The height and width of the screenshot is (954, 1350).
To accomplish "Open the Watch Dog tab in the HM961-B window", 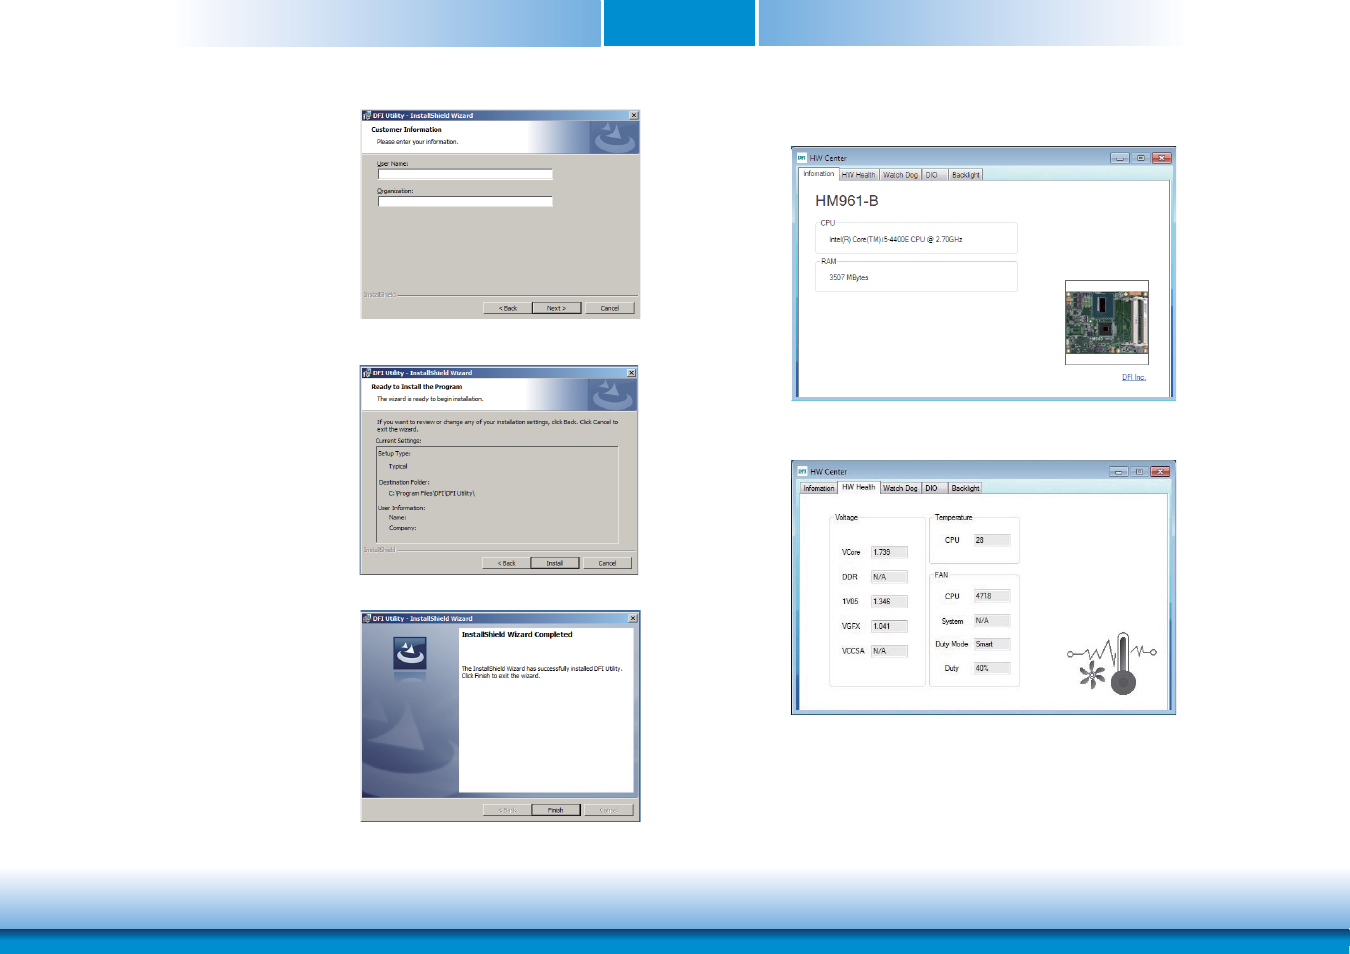I will (x=900, y=175).
